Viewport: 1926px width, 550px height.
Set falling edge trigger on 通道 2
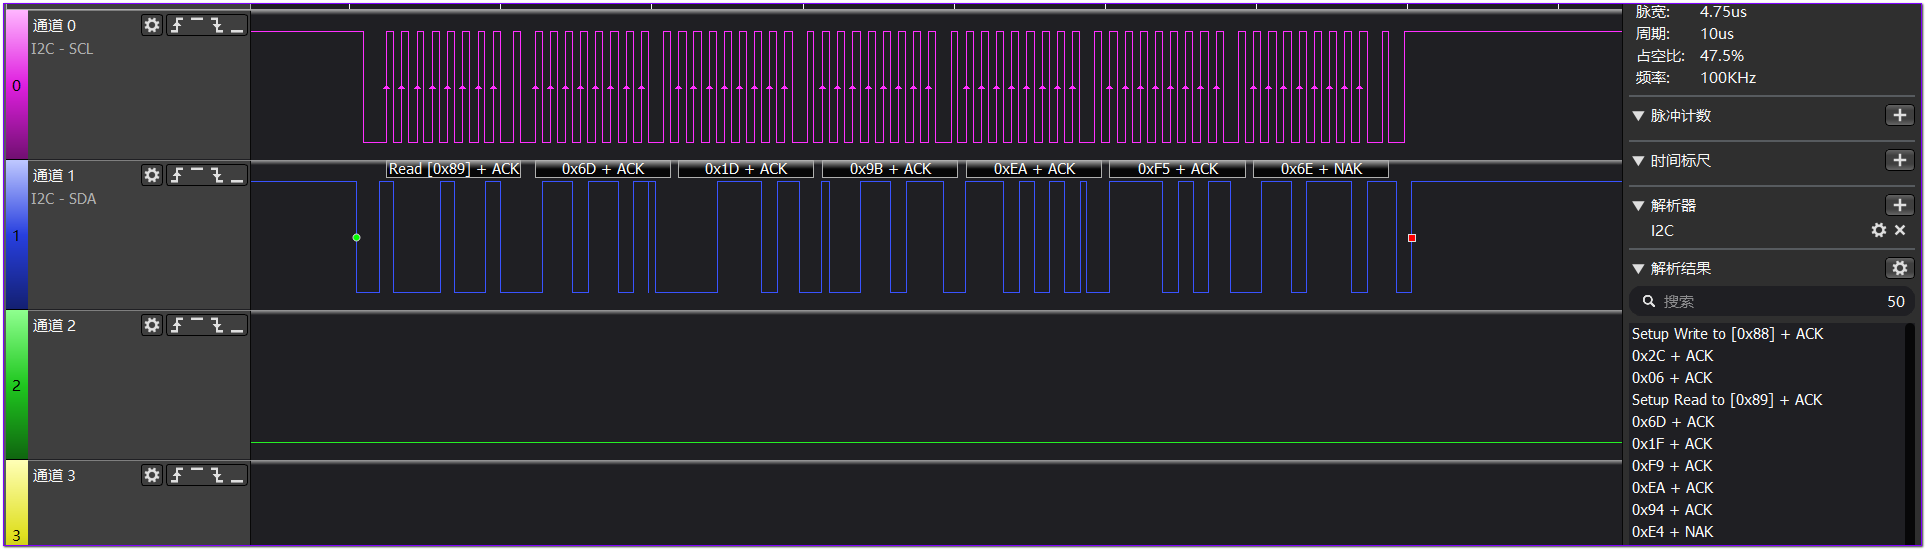(x=217, y=325)
